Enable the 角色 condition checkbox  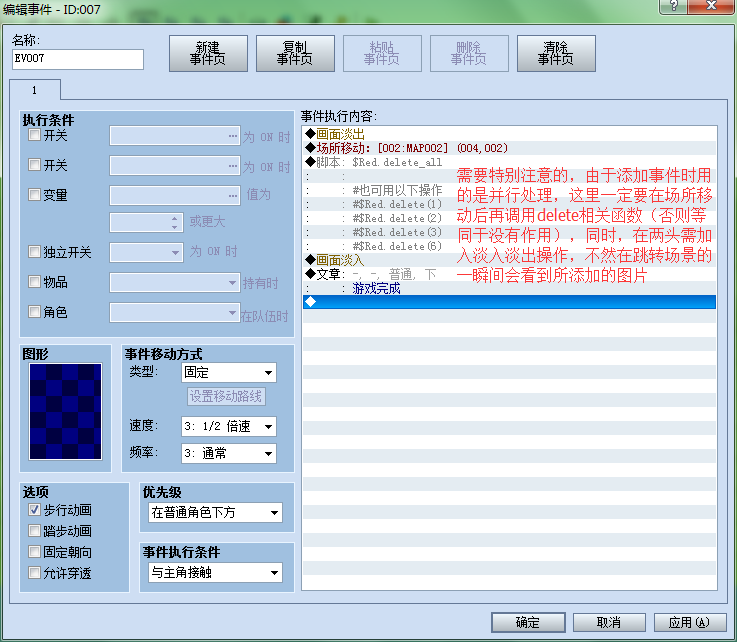34,312
